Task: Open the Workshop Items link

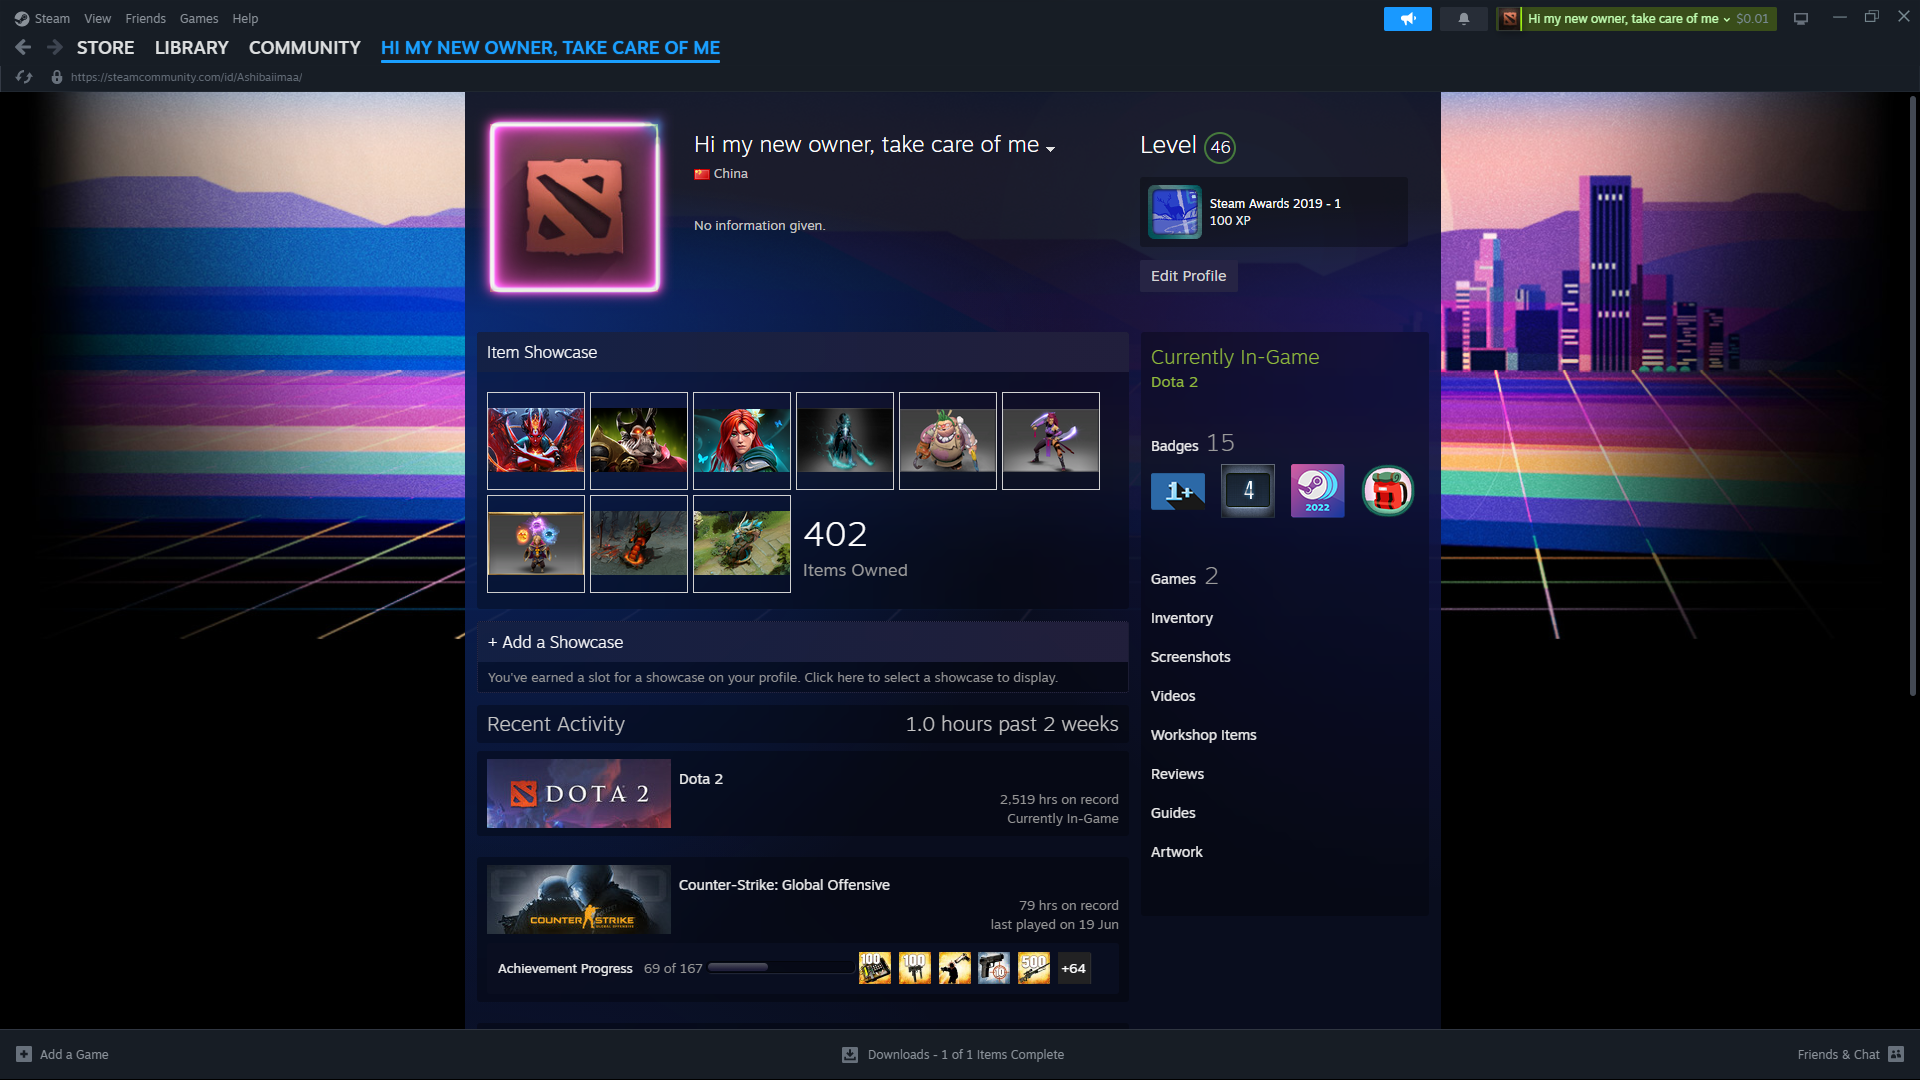Action: 1203,735
